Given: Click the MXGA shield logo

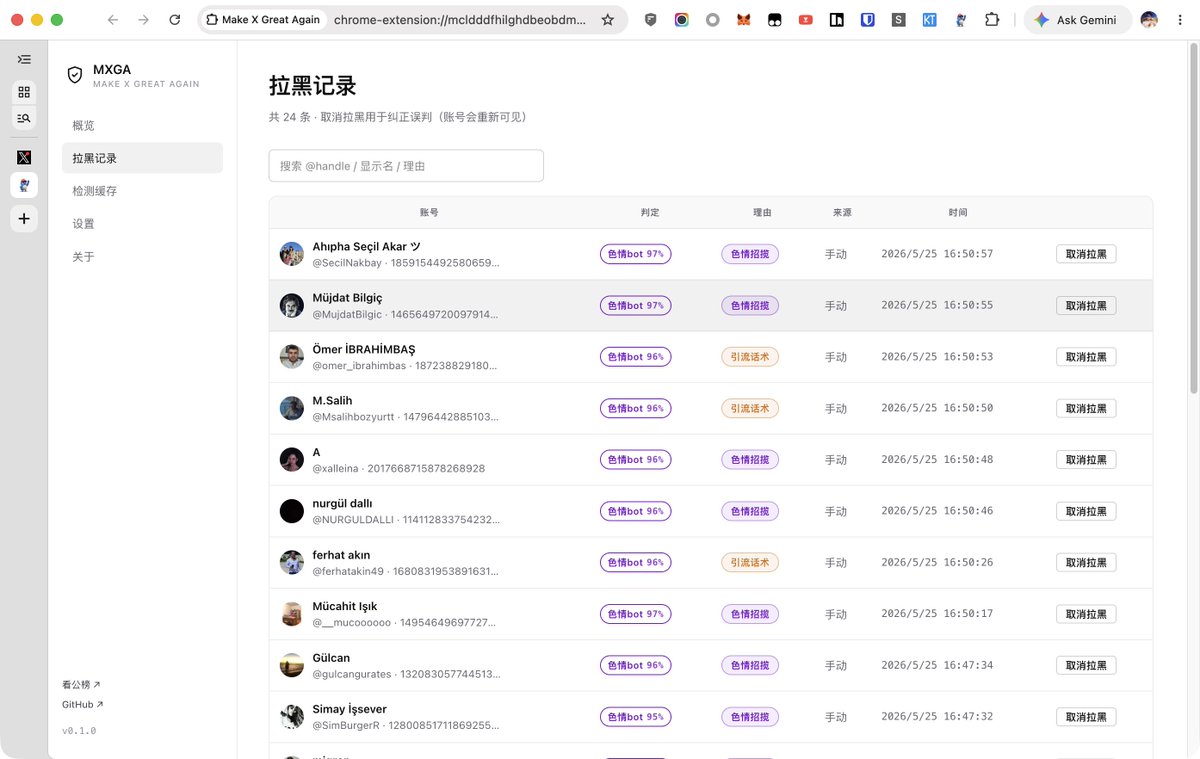Looking at the screenshot, I should pos(74,75).
